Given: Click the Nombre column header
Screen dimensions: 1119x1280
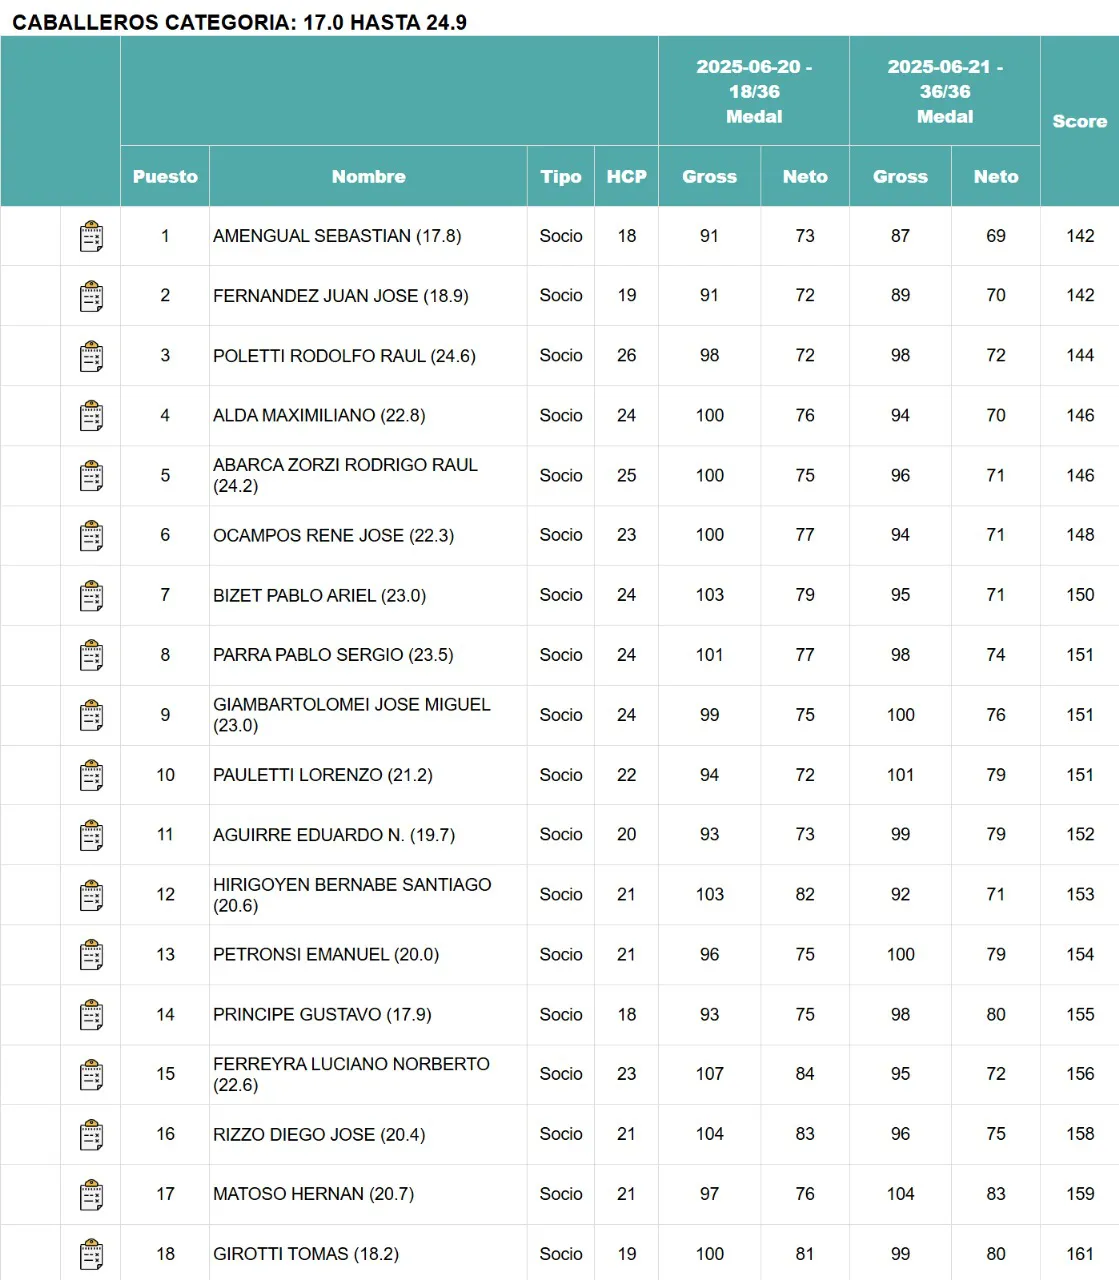Looking at the screenshot, I should (368, 176).
